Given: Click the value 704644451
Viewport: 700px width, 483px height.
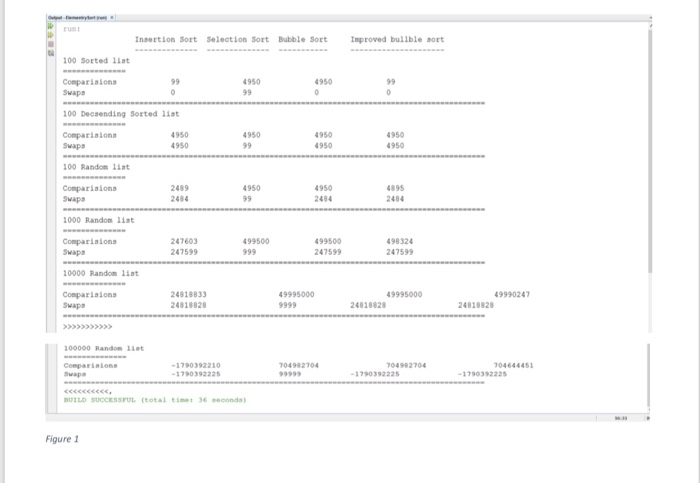Looking at the screenshot, I should 513,366.
